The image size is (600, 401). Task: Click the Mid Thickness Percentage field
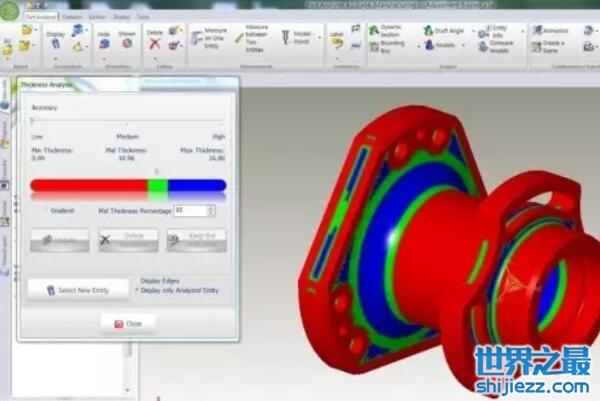(188, 210)
